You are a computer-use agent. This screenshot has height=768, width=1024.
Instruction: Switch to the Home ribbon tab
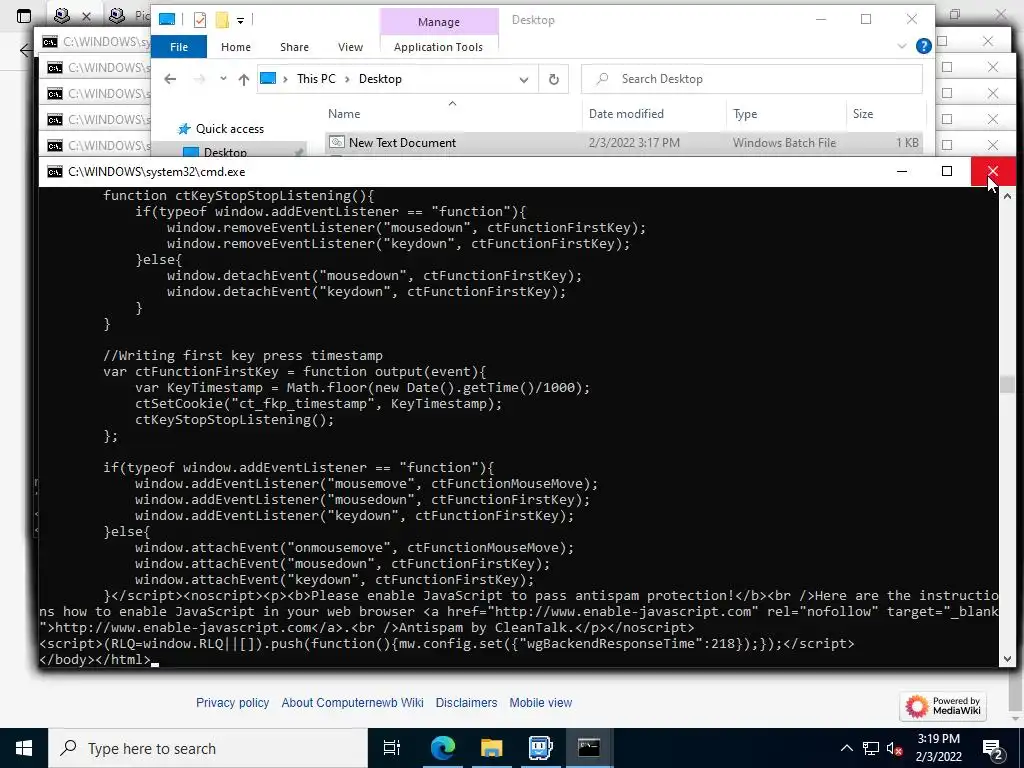coord(236,47)
